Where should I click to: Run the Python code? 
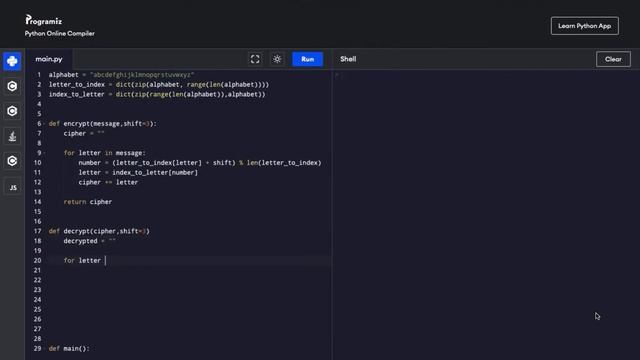pos(307,59)
